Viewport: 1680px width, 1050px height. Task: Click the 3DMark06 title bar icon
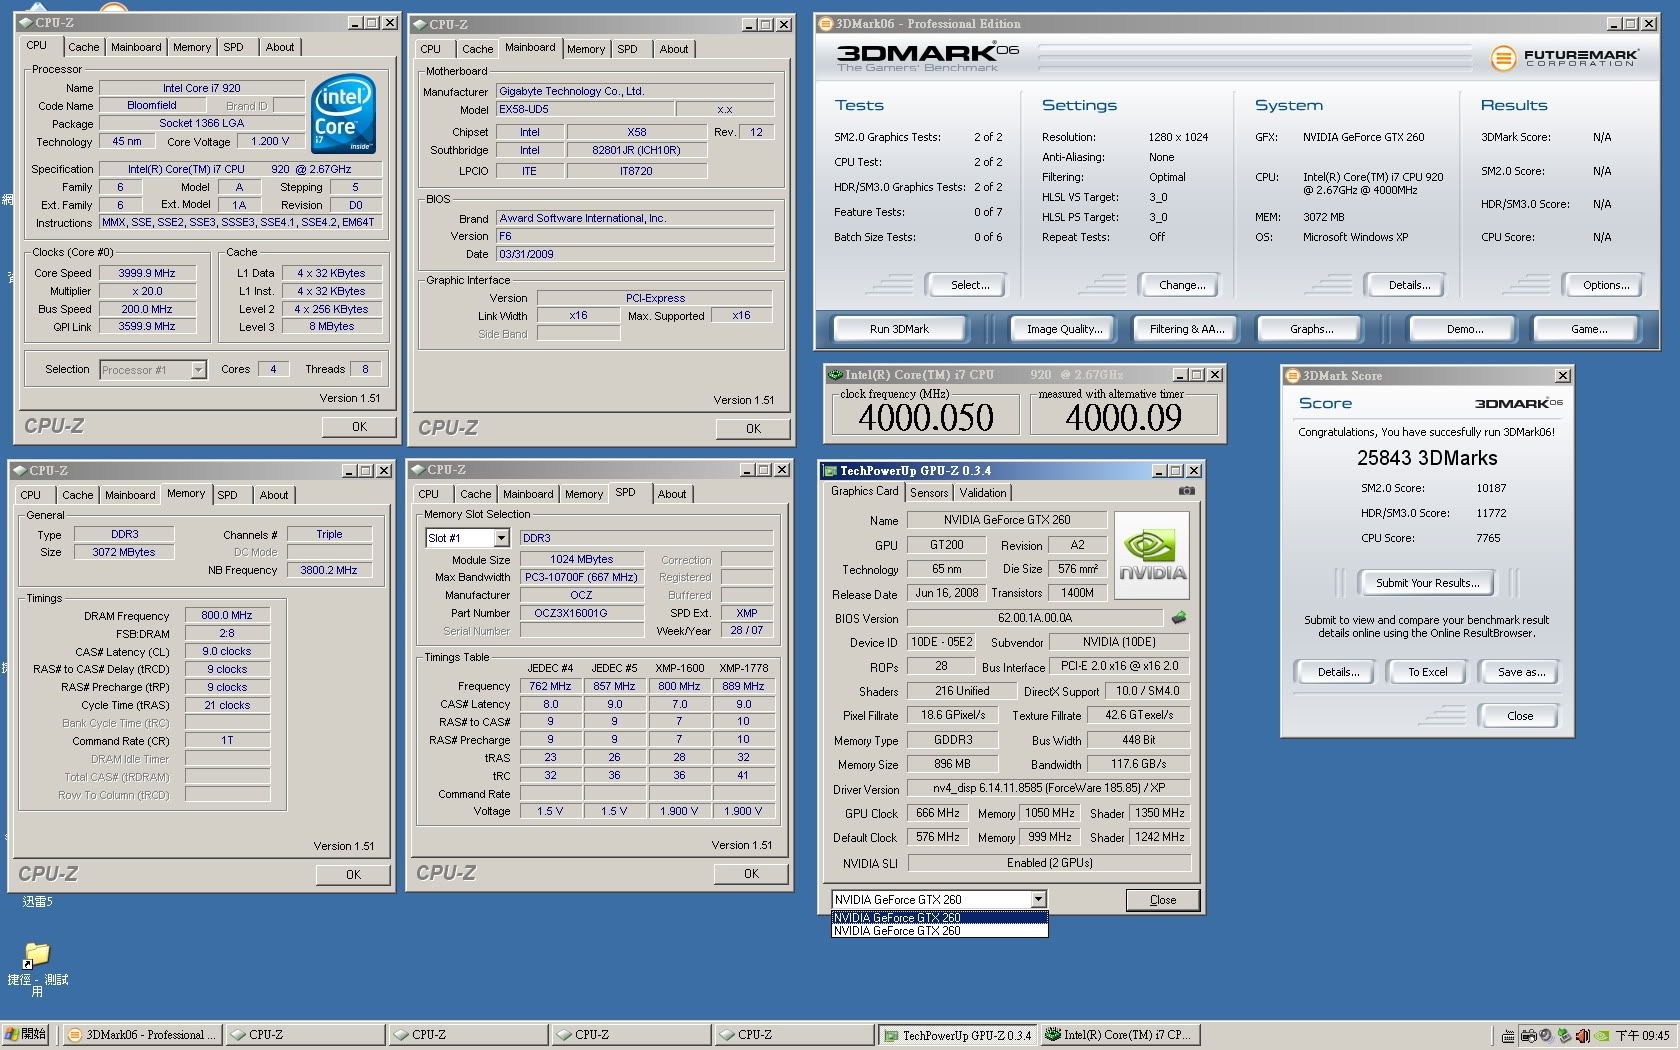[x=825, y=23]
